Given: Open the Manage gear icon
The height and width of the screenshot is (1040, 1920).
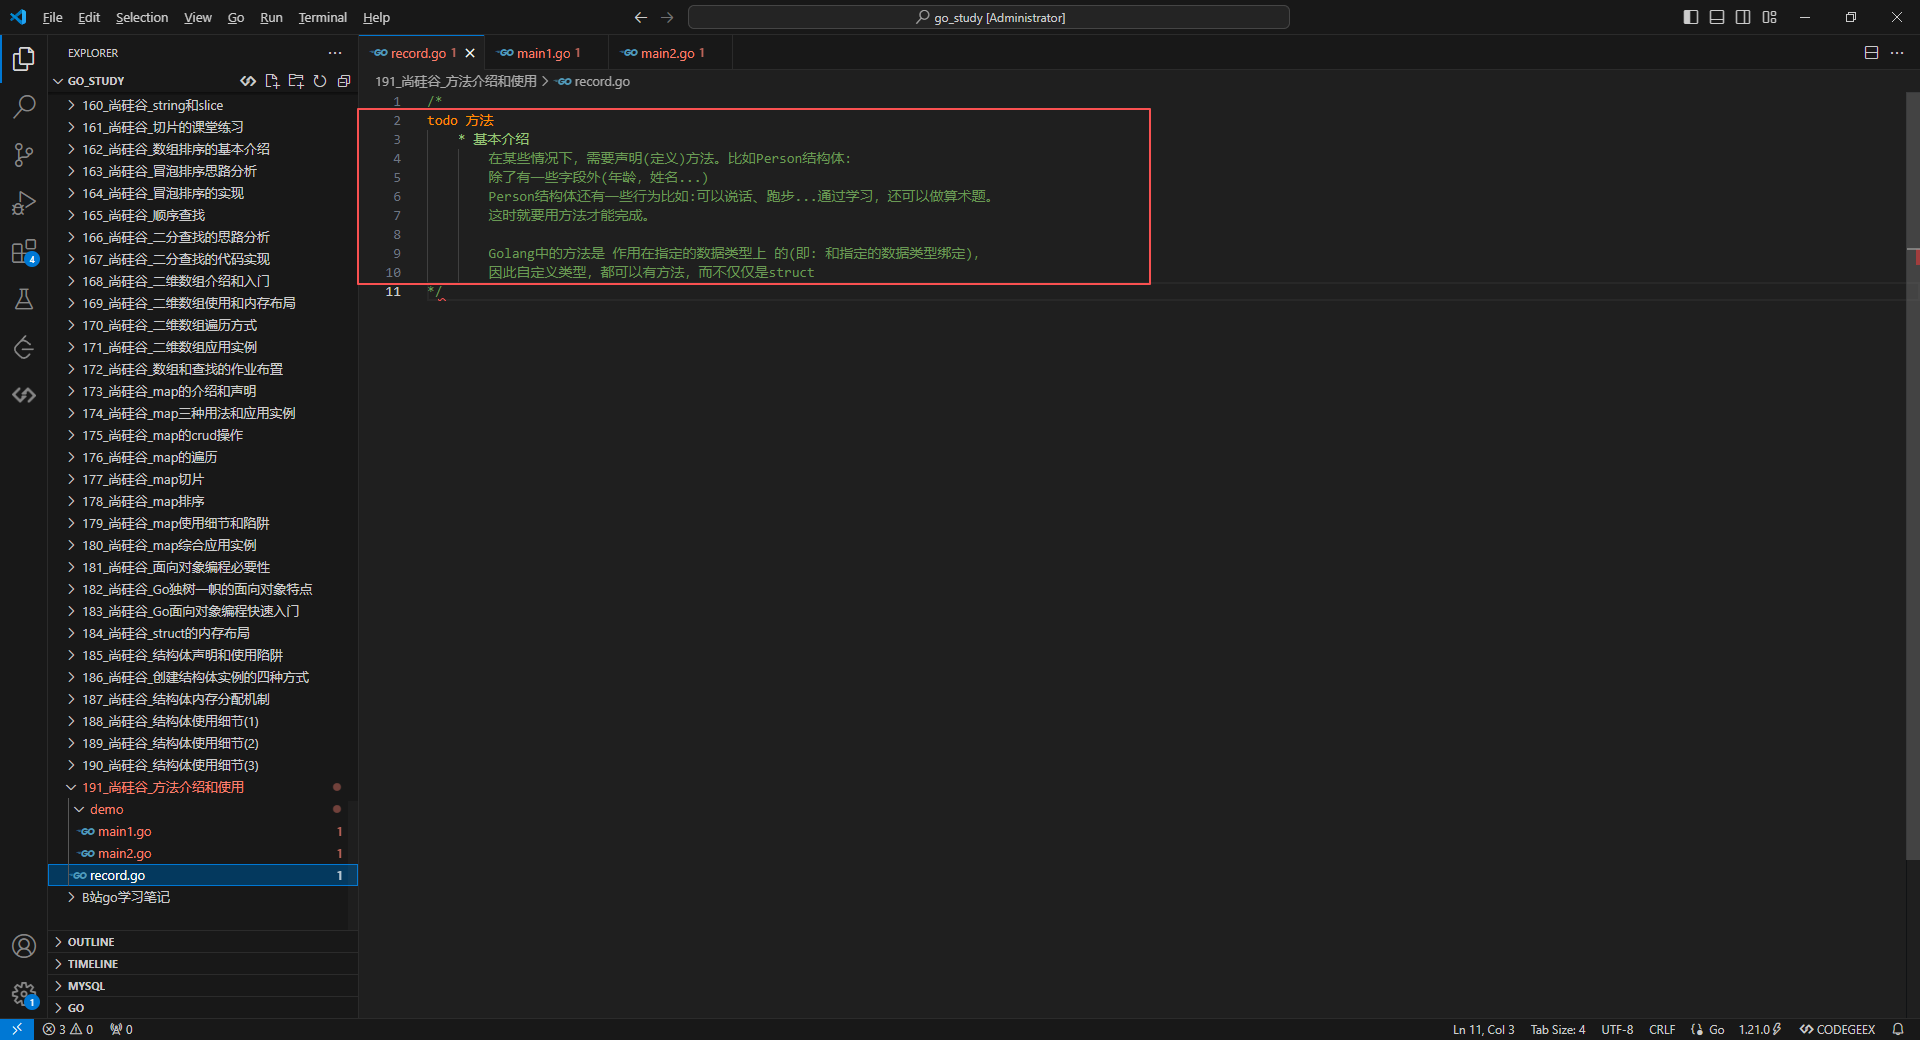Looking at the screenshot, I should coord(24,994).
